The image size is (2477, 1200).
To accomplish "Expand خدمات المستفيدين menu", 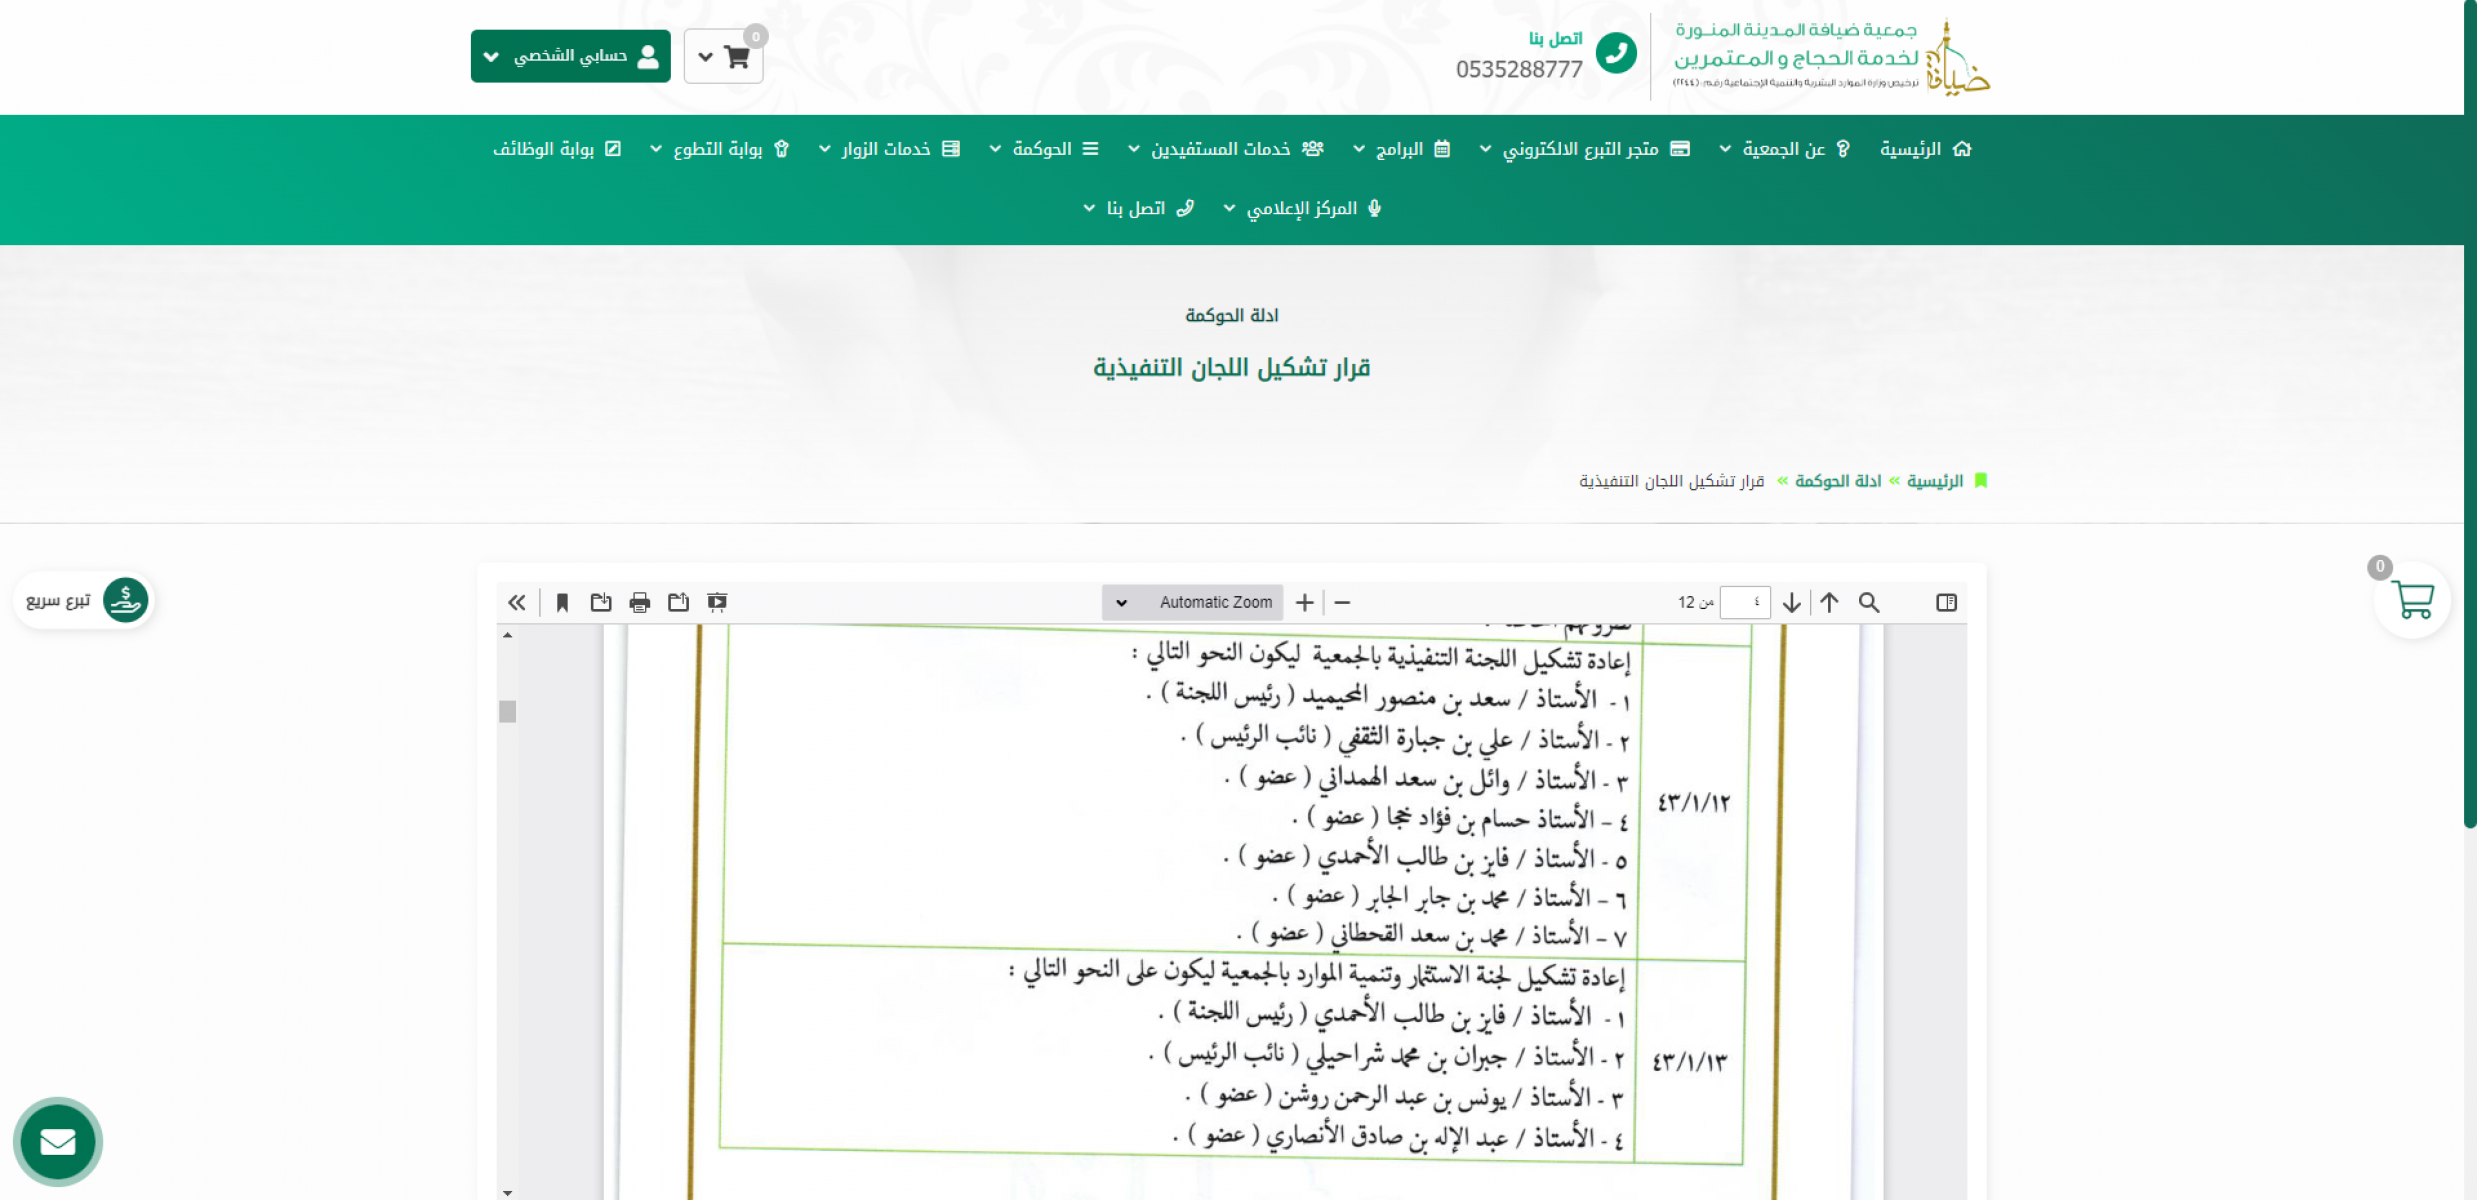I will 1225,149.
